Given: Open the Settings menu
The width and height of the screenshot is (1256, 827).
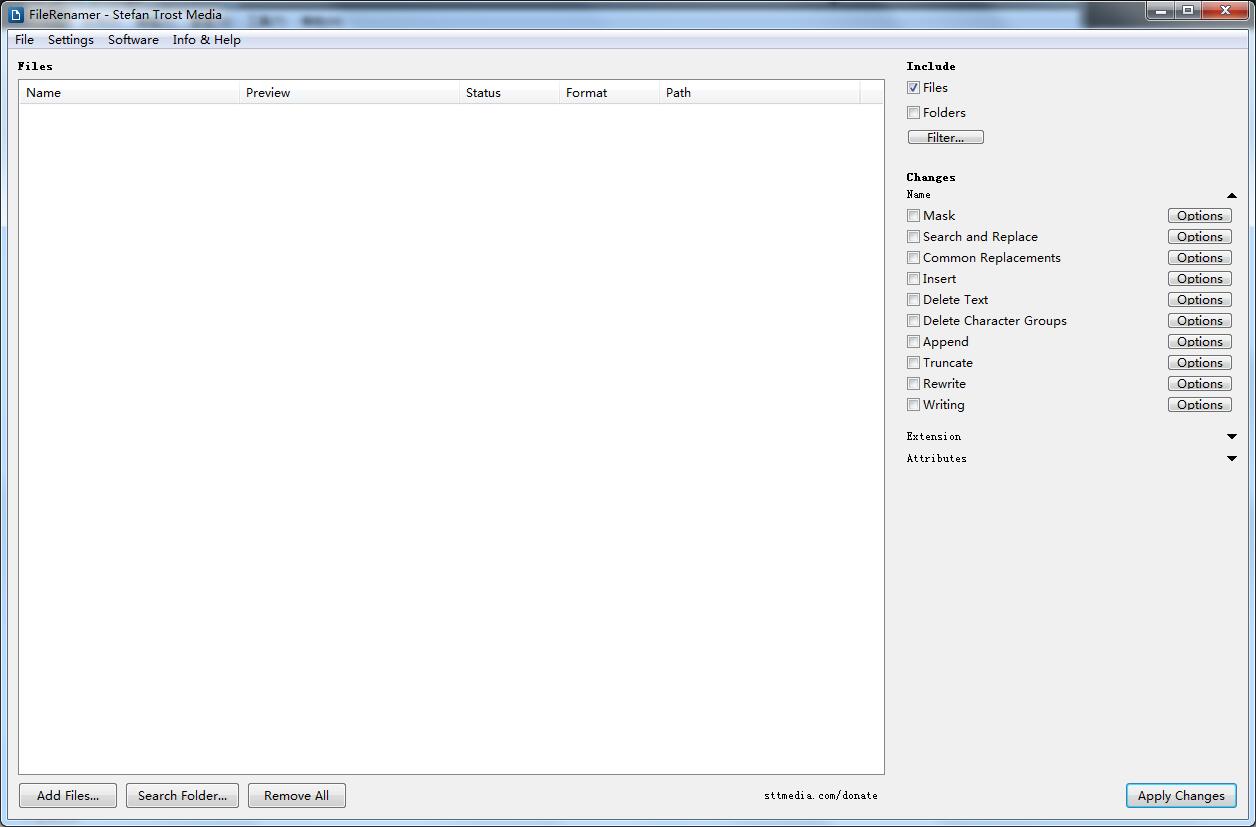Looking at the screenshot, I should pyautogui.click(x=70, y=40).
